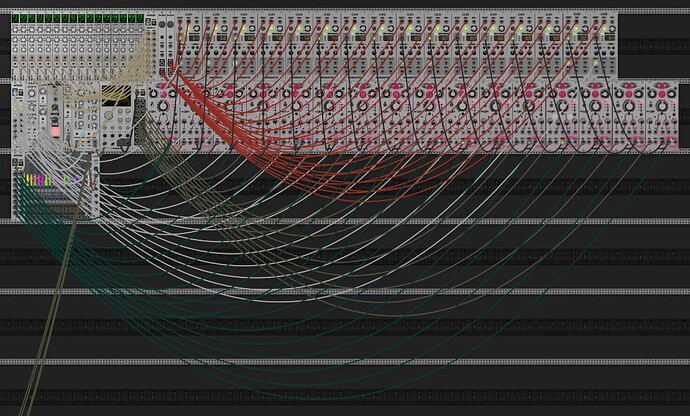Click the large center knob on the leftmost pink module
The image size is (690, 416).
163,106
